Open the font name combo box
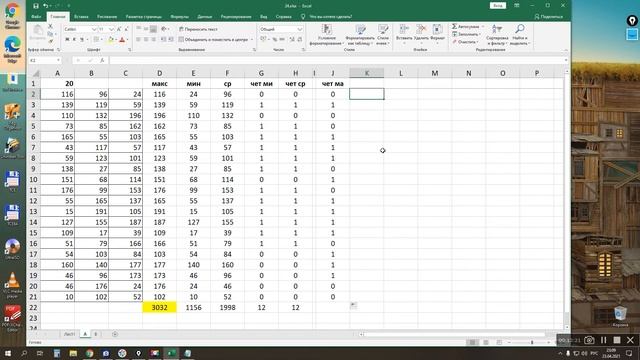Image resolution: width=640 pixels, height=360 pixels. [x=80, y=29]
